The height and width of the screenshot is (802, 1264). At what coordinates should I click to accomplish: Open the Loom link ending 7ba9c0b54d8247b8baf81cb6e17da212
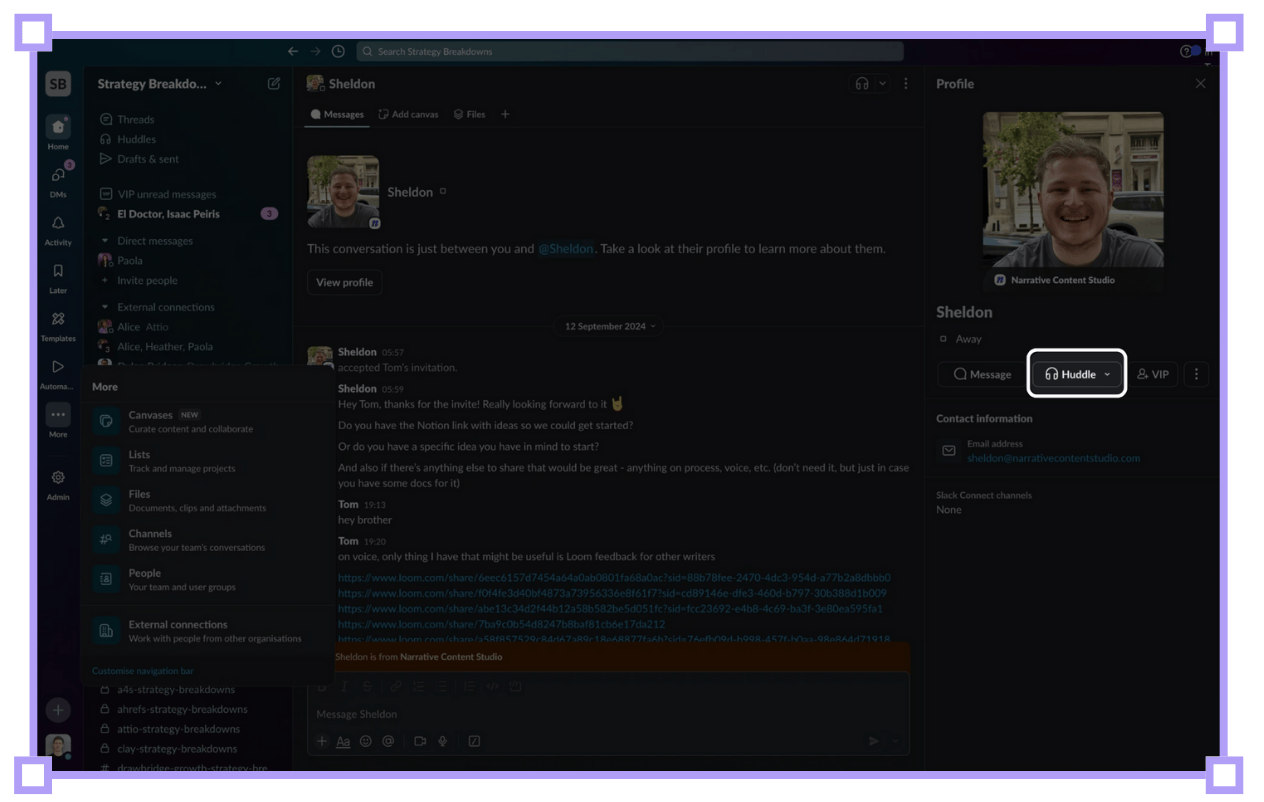click(x=501, y=624)
